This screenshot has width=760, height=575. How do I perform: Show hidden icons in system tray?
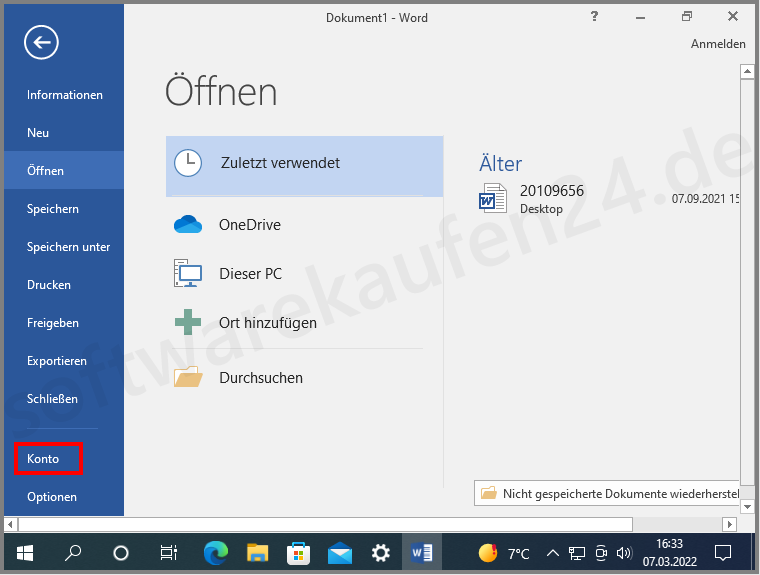pyautogui.click(x=552, y=552)
